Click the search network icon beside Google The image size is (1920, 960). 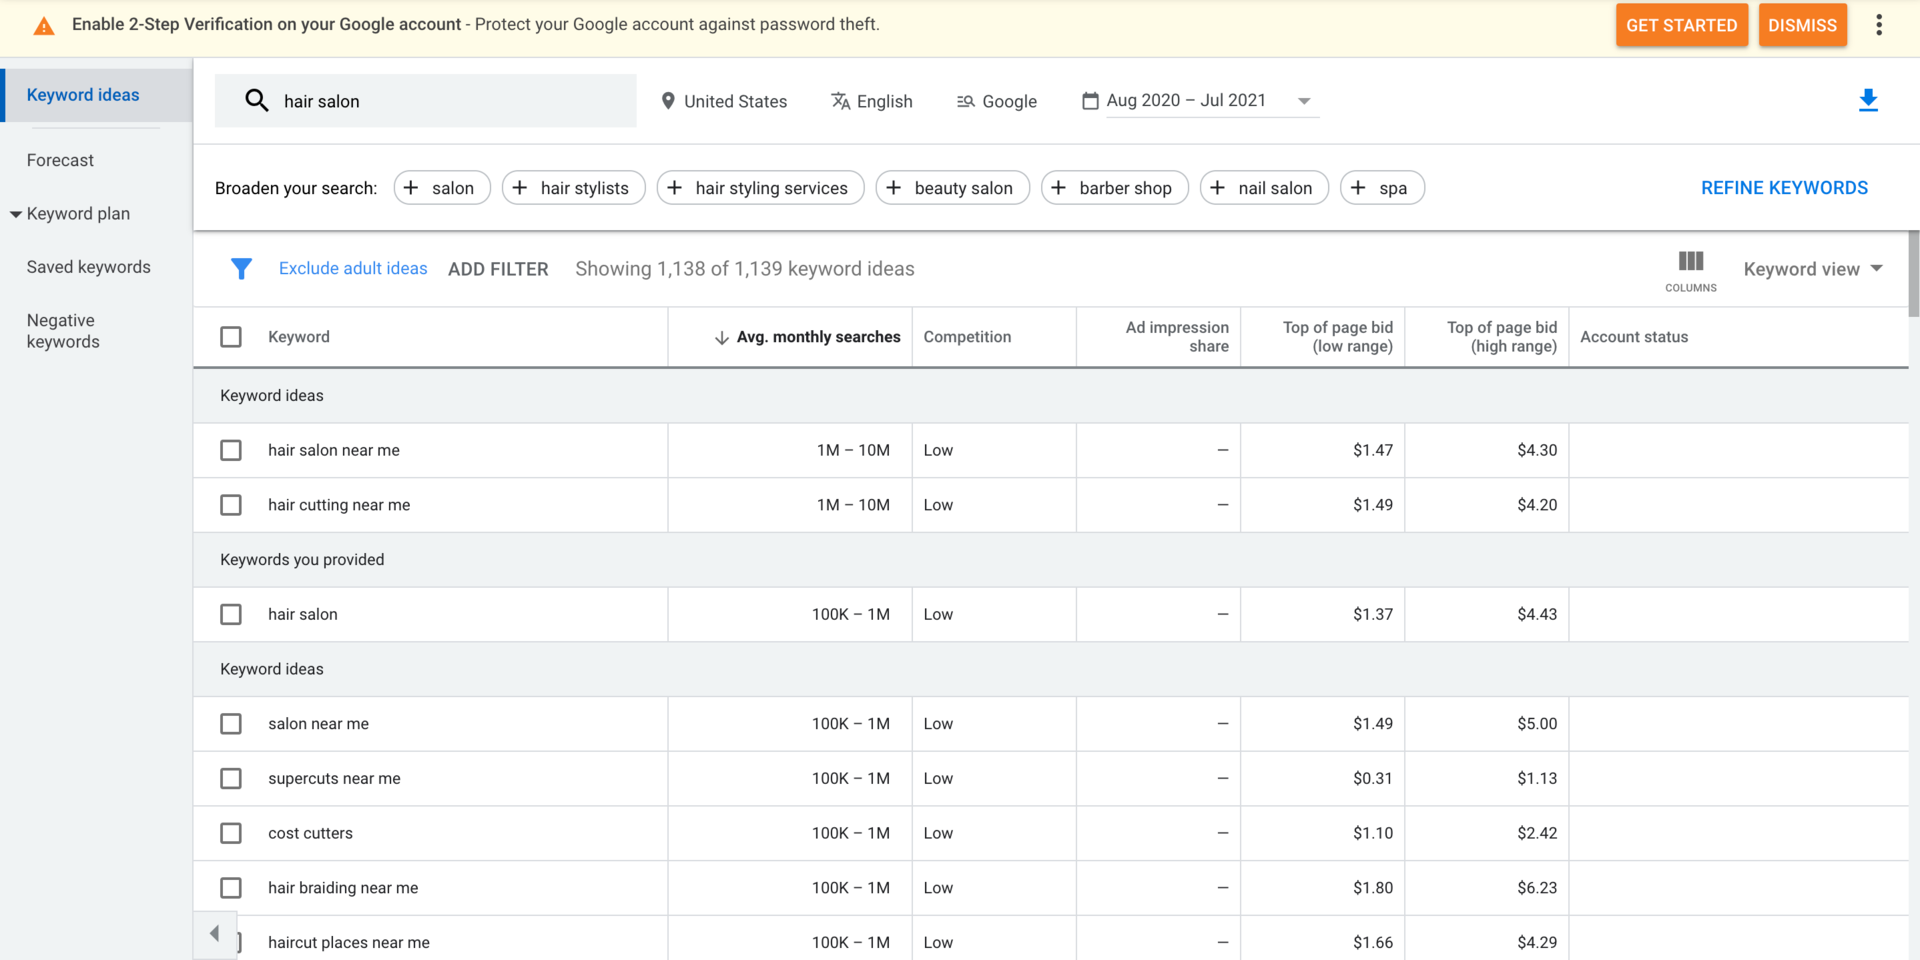point(965,100)
